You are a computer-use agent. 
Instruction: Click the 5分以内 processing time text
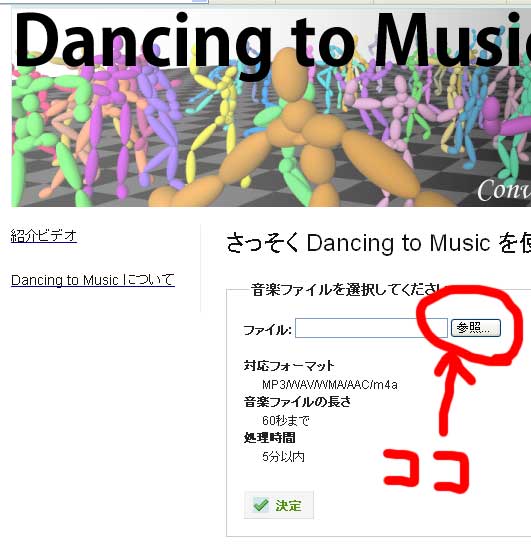[284, 457]
